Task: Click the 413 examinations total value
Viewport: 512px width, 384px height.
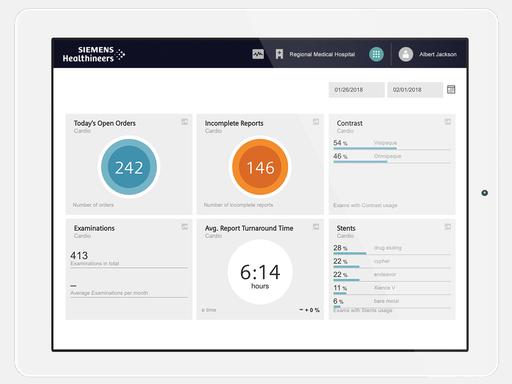Action: pos(79,255)
